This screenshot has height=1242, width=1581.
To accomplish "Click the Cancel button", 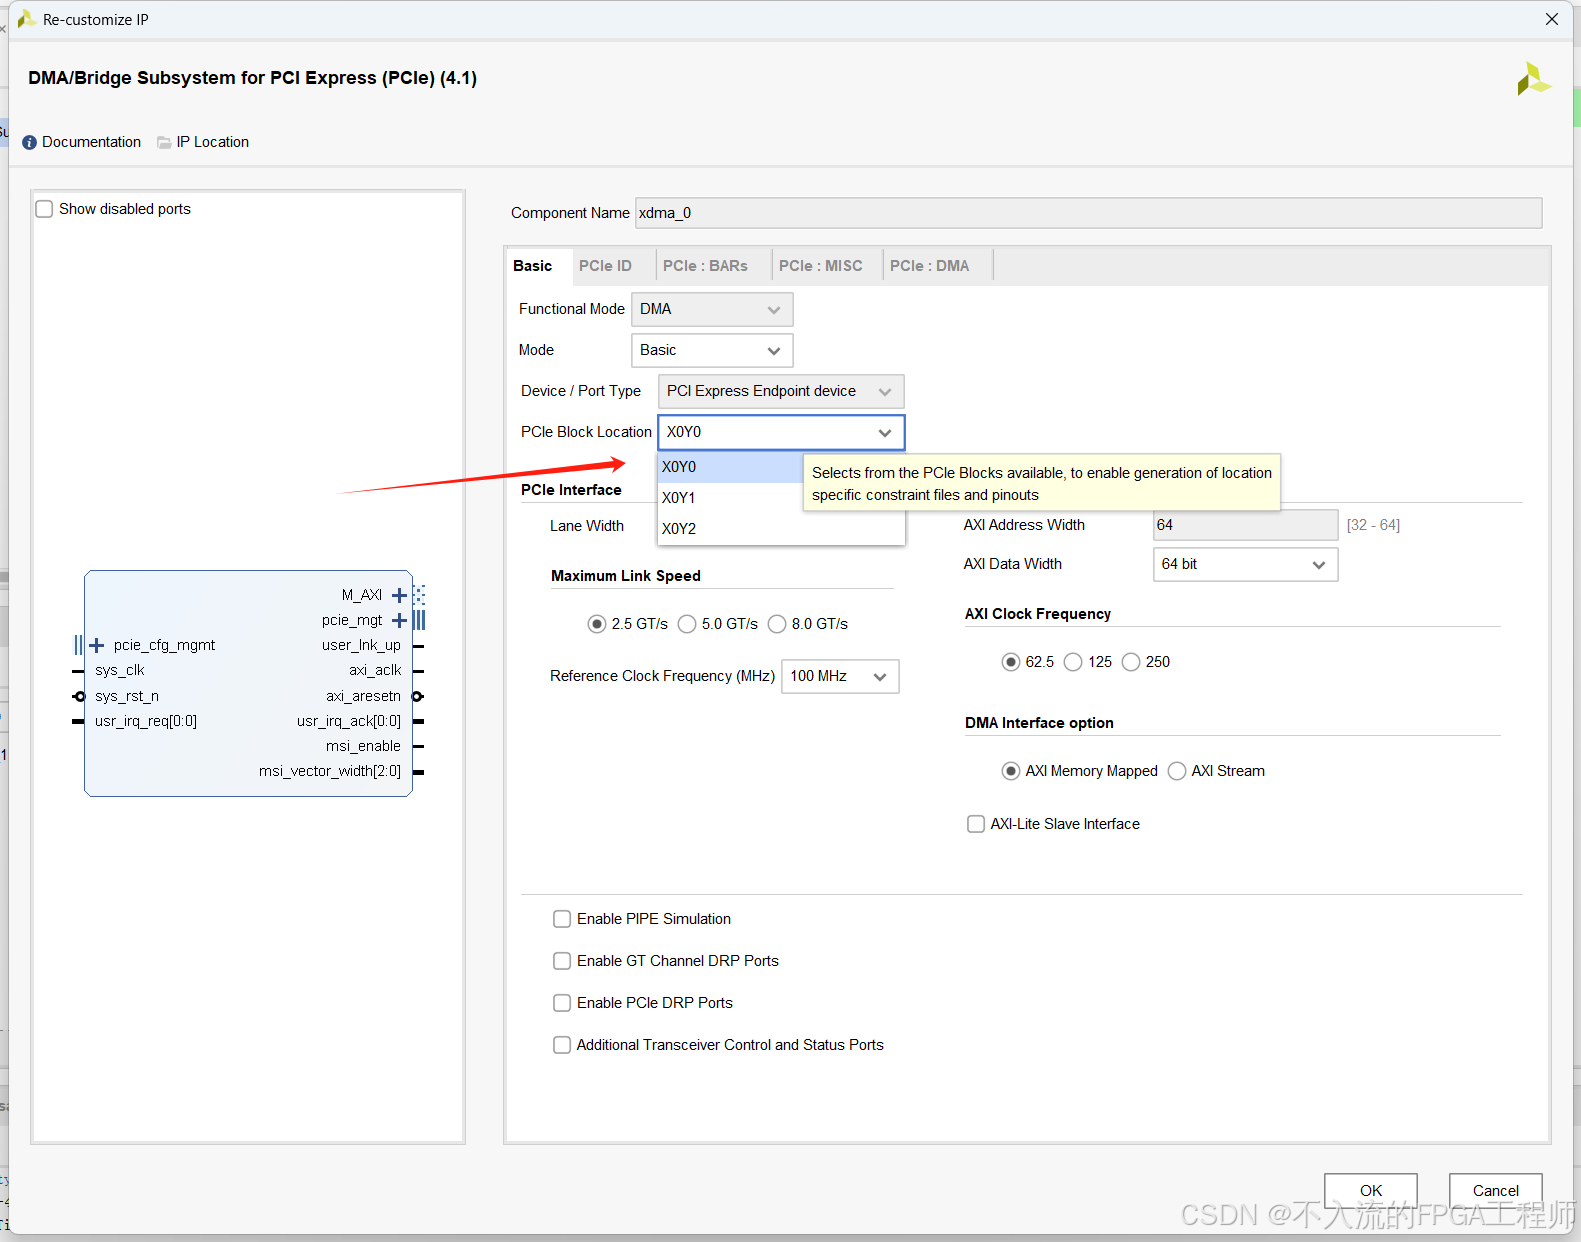I will point(1496,1190).
